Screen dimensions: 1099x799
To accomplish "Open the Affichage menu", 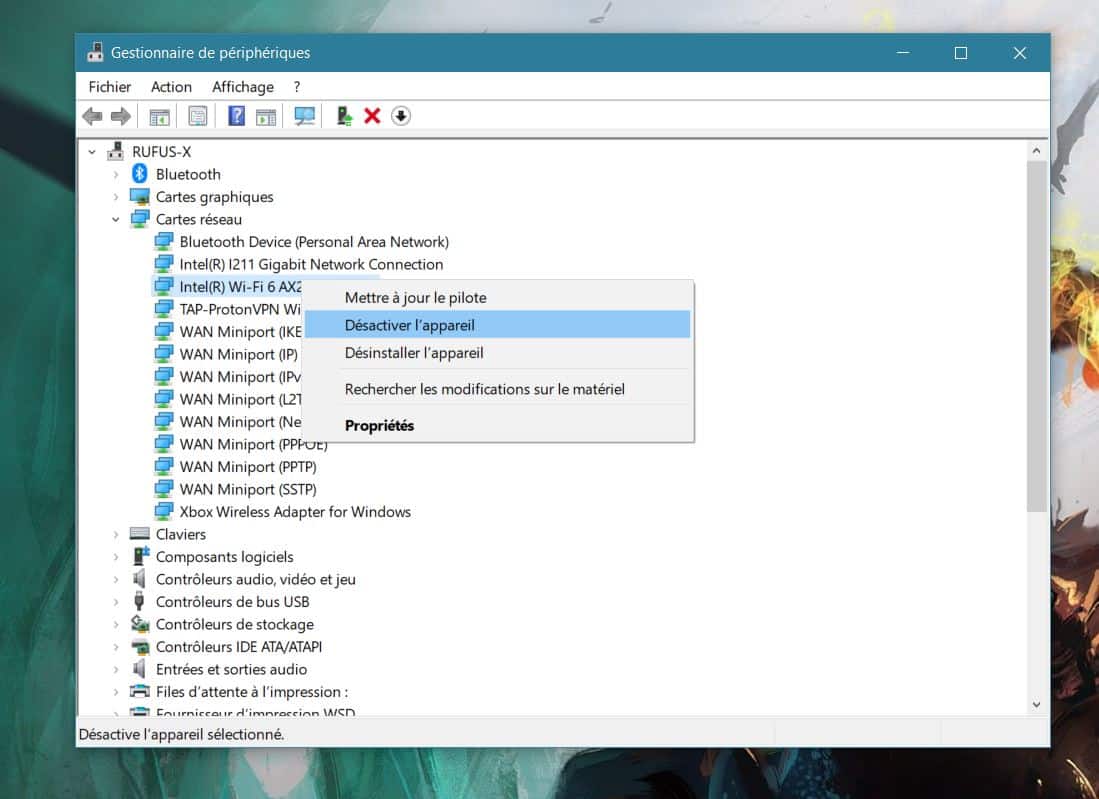I will pyautogui.click(x=242, y=87).
